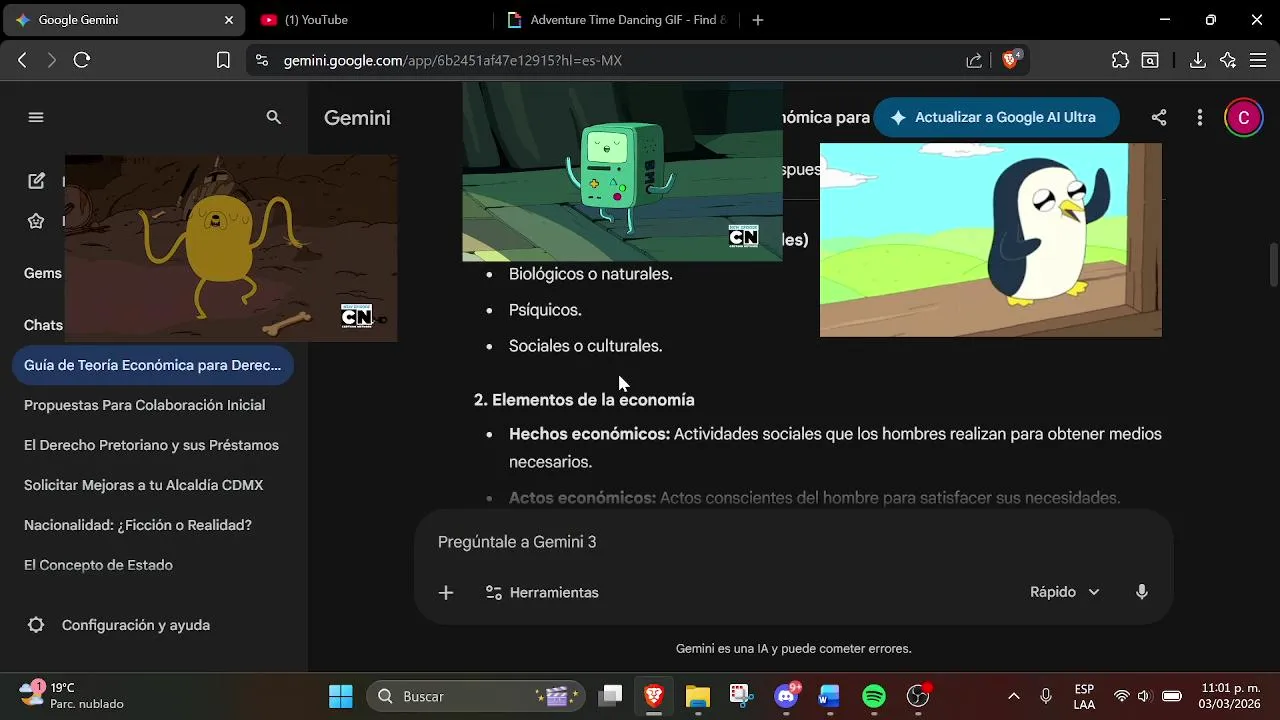Click the bullet text Psíquicos.
This screenshot has height=720, width=1280.
point(545,310)
